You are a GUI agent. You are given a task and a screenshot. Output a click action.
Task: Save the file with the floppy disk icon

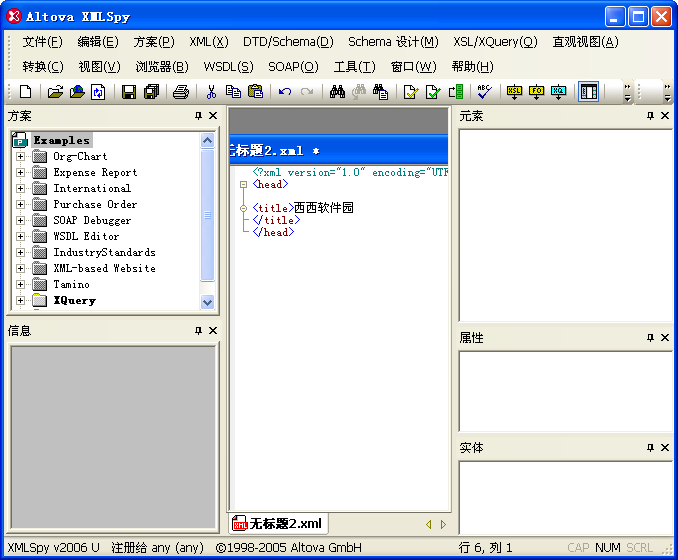[x=129, y=92]
